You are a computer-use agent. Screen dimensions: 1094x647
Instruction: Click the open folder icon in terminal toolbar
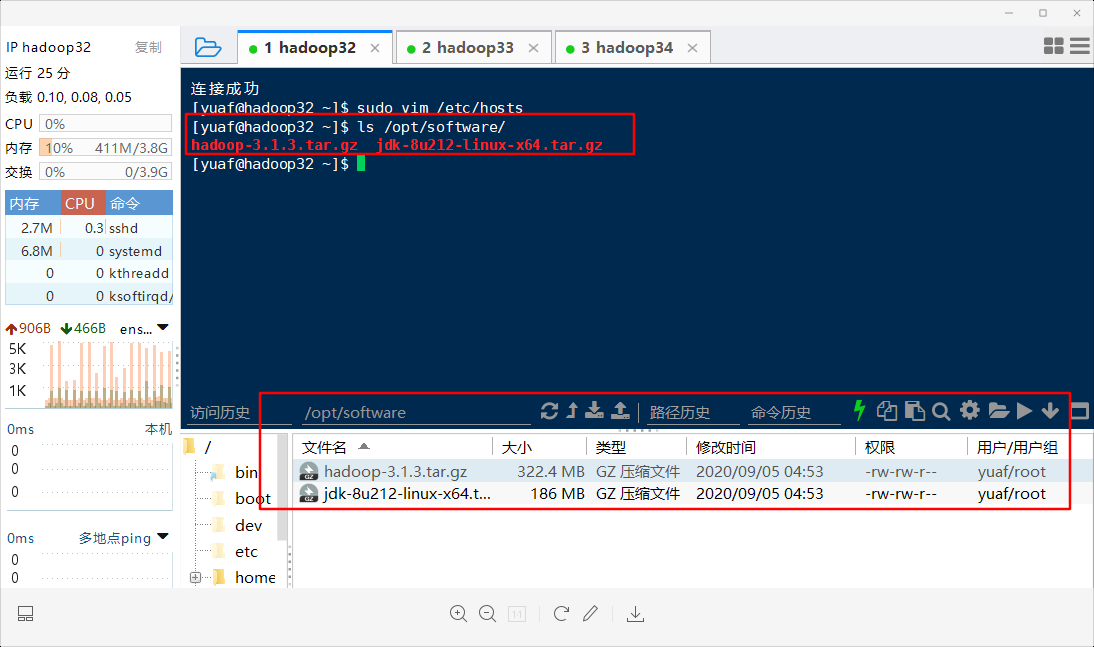pyautogui.click(x=998, y=411)
